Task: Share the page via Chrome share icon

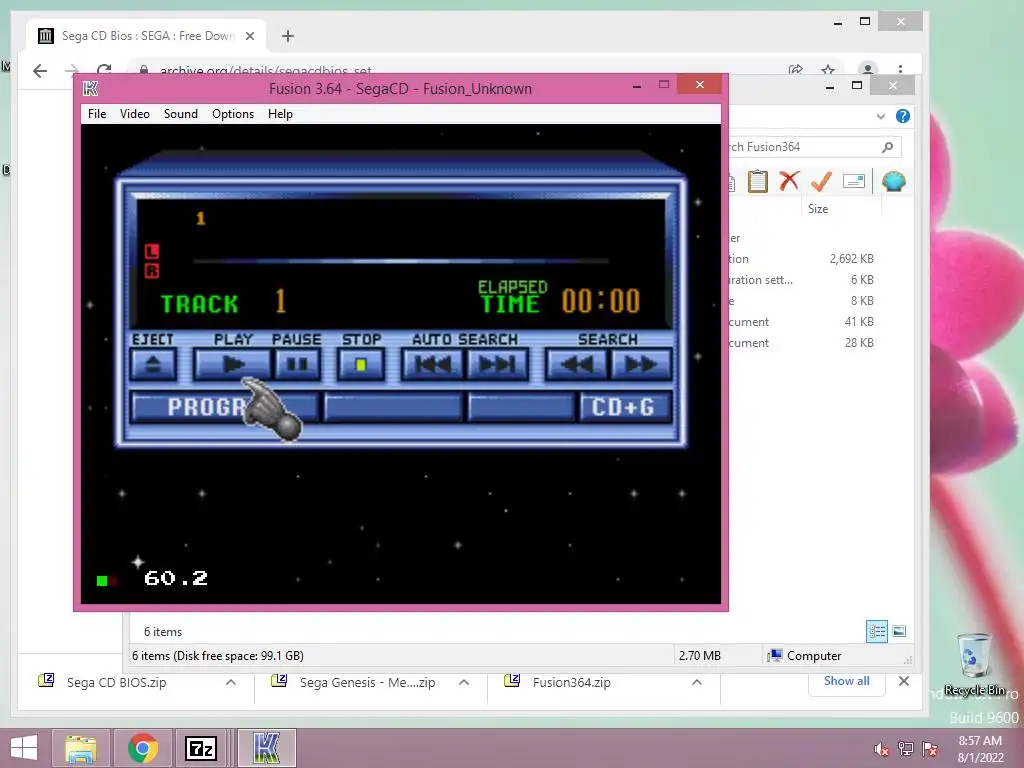Action: [x=795, y=69]
